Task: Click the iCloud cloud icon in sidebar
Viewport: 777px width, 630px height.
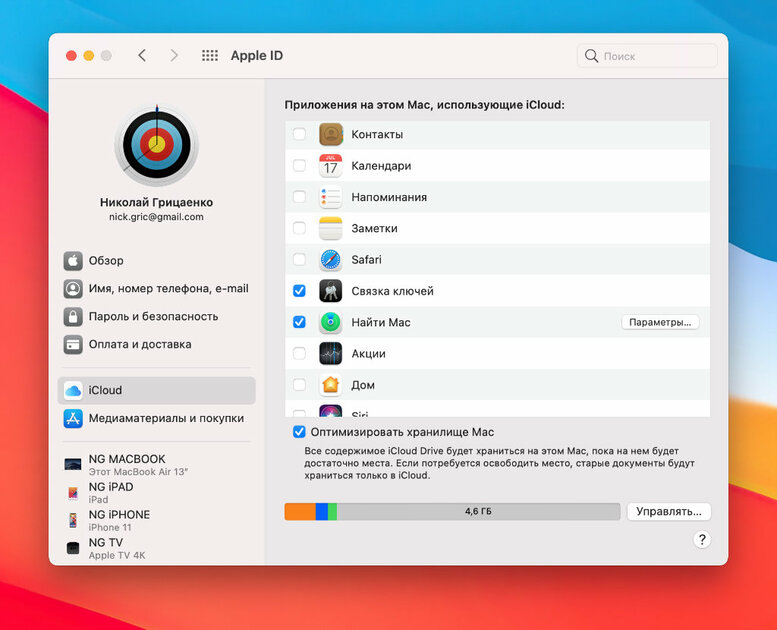Action: (x=73, y=391)
